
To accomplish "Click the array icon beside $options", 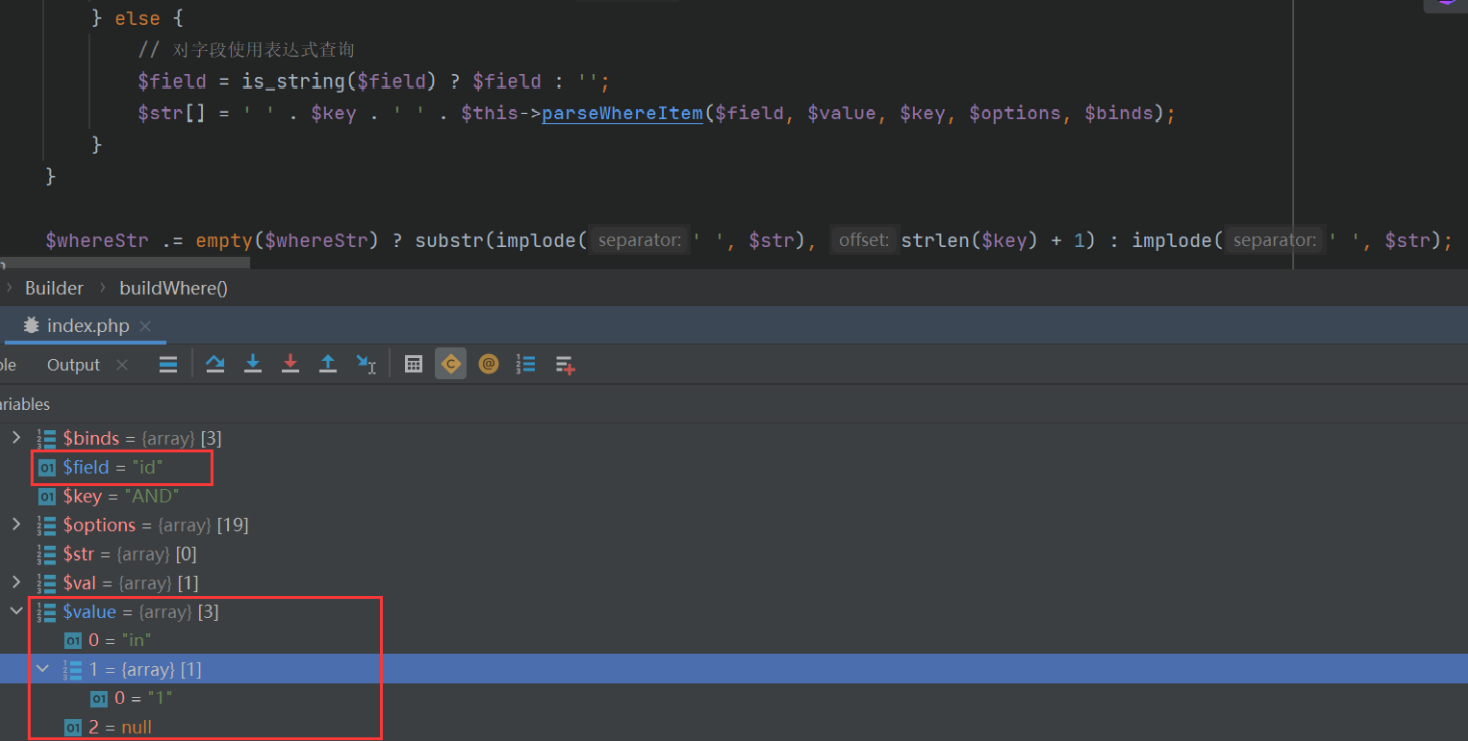I will pyautogui.click(x=46, y=525).
